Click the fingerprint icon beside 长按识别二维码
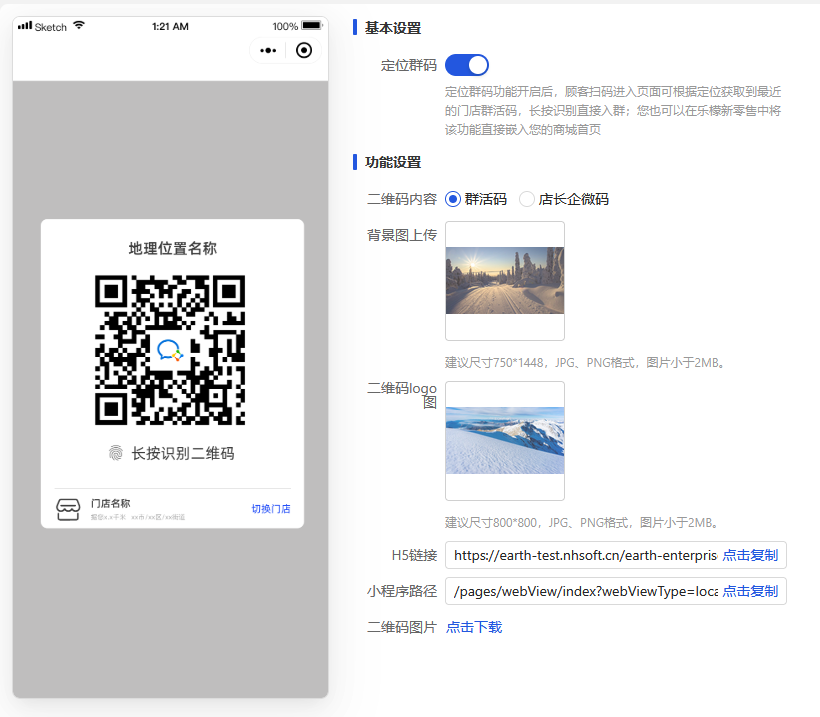Screen dimensions: 820x717 coord(116,453)
